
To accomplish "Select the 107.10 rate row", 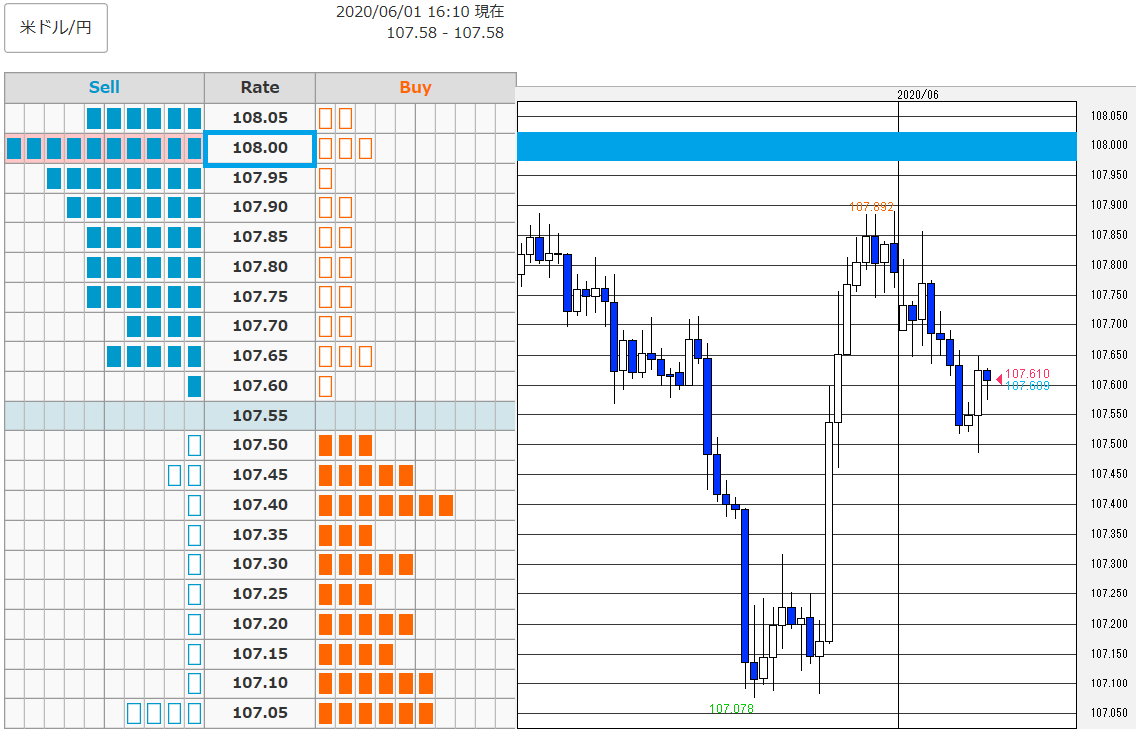I will [260, 683].
